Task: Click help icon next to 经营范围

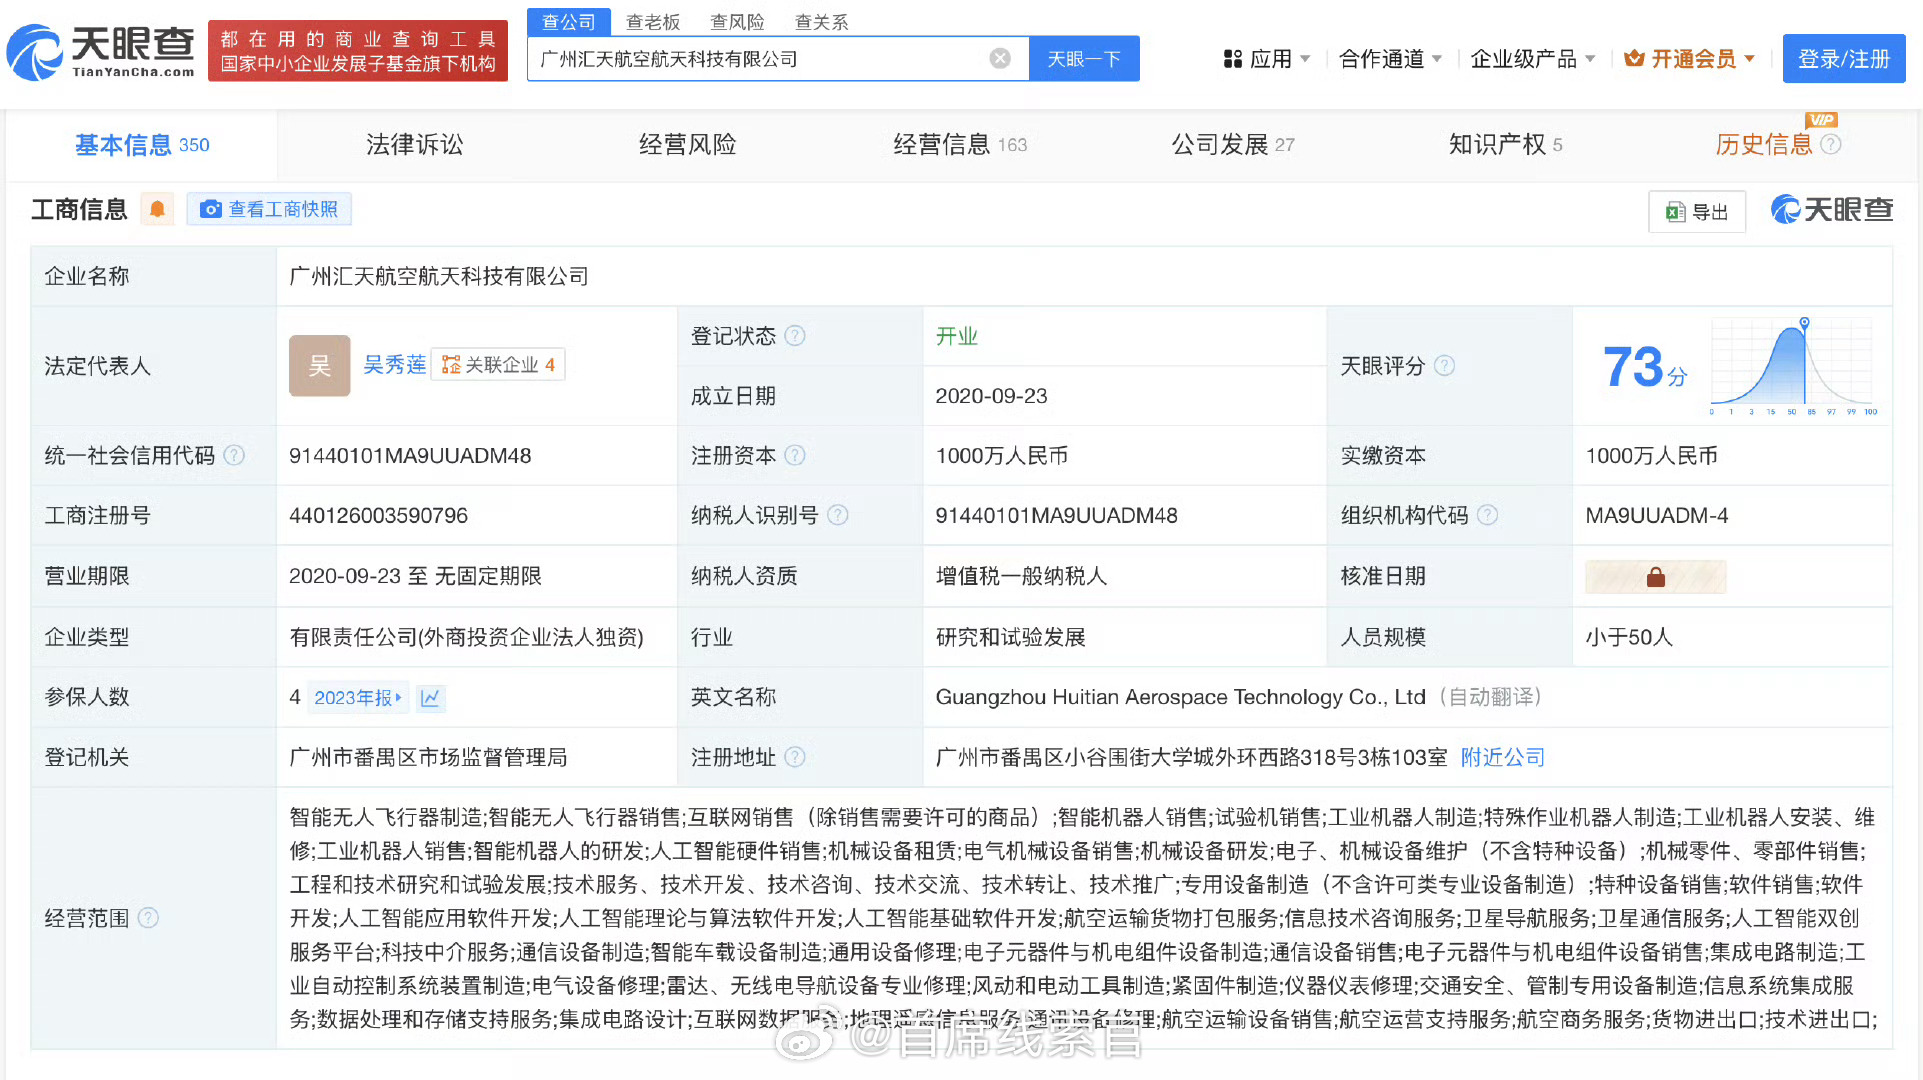Action: [148, 918]
